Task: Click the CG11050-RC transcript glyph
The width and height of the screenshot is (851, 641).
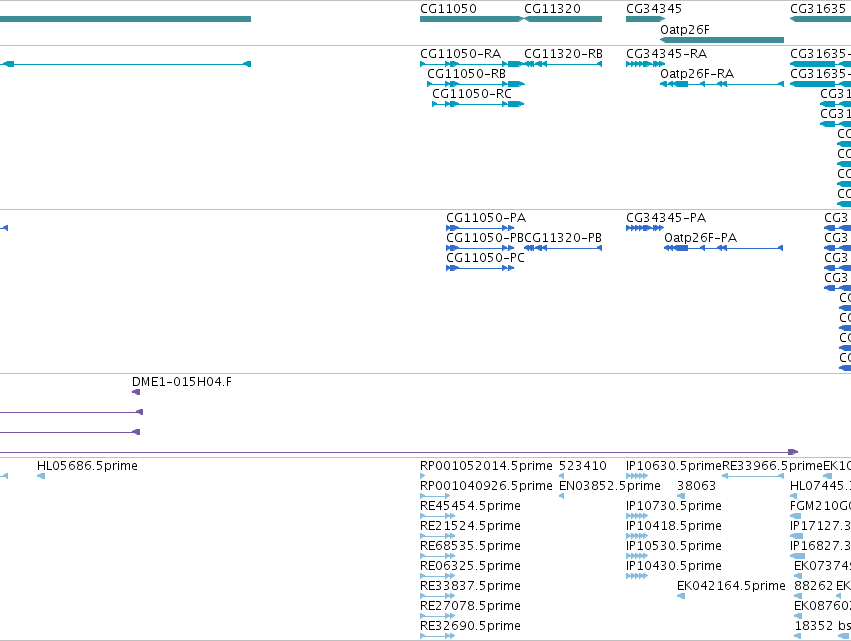Action: 478,104
